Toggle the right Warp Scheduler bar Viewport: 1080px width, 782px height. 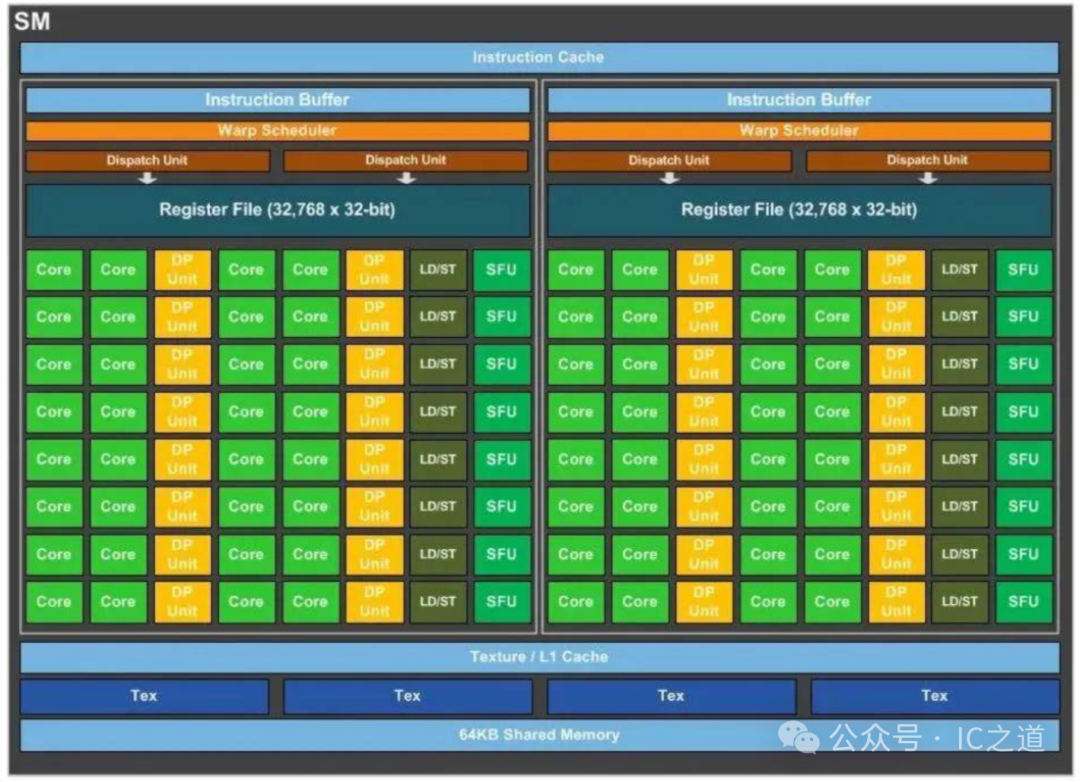click(x=798, y=130)
